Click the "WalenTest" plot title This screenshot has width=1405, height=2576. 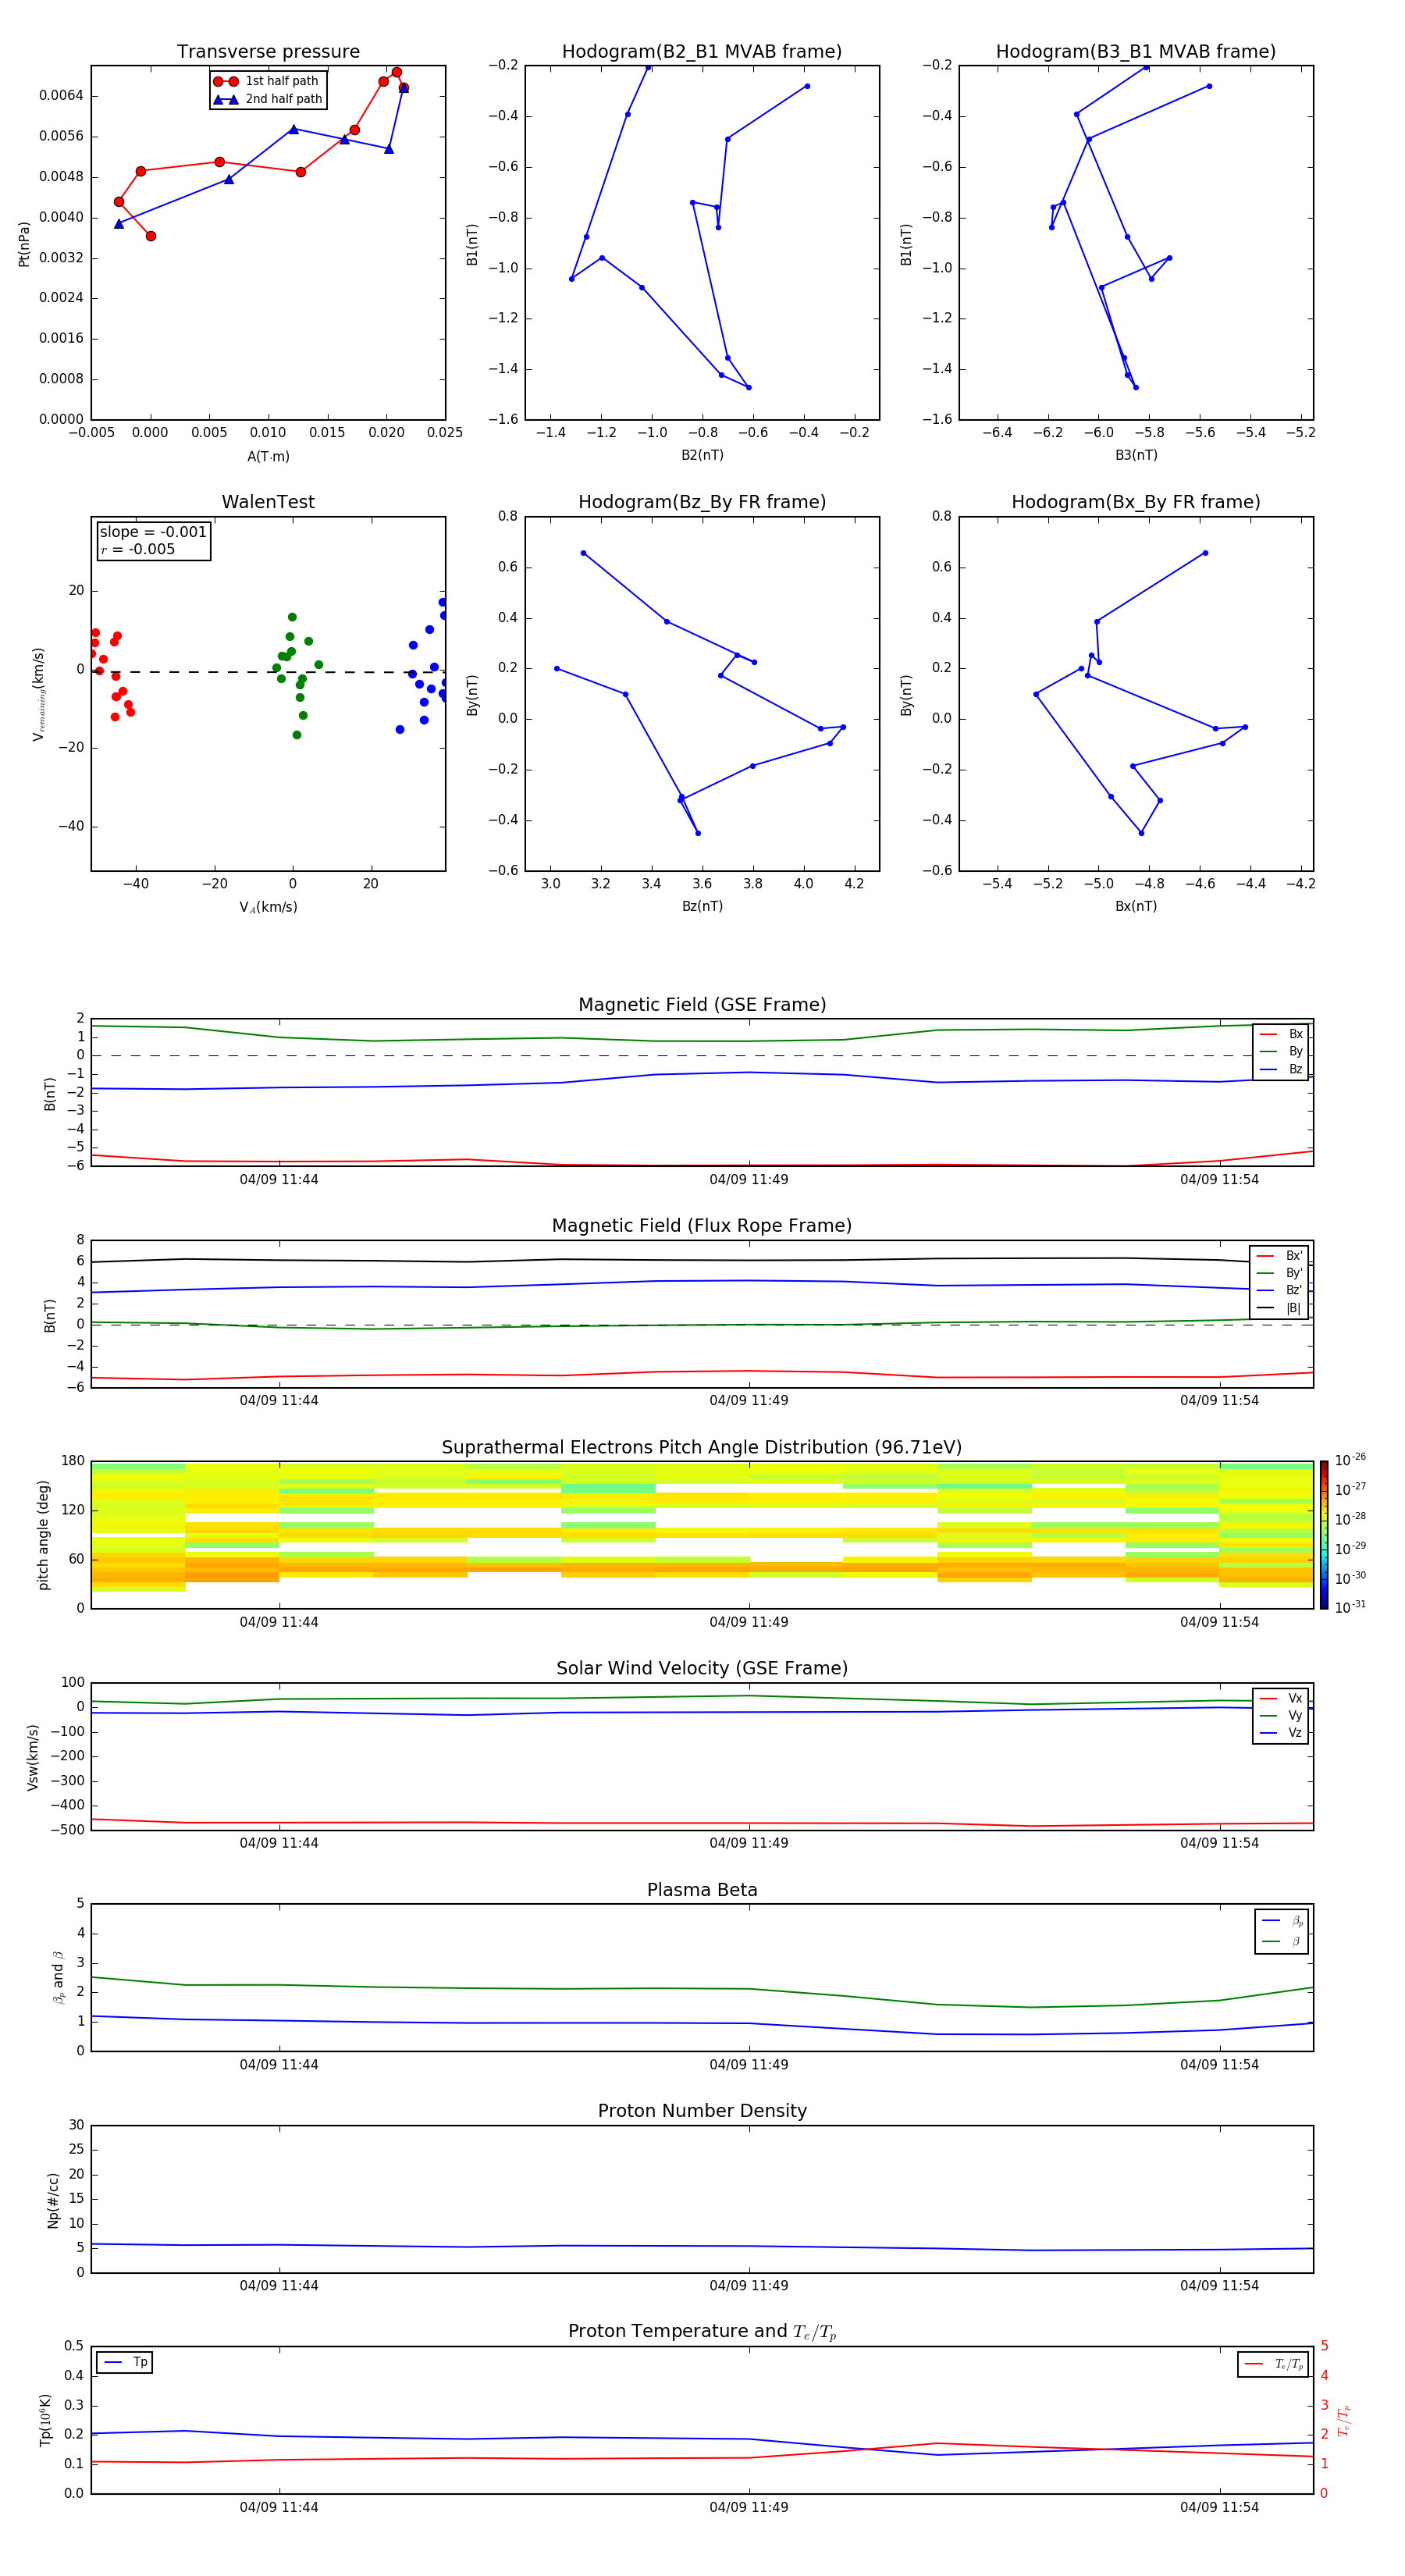[268, 502]
